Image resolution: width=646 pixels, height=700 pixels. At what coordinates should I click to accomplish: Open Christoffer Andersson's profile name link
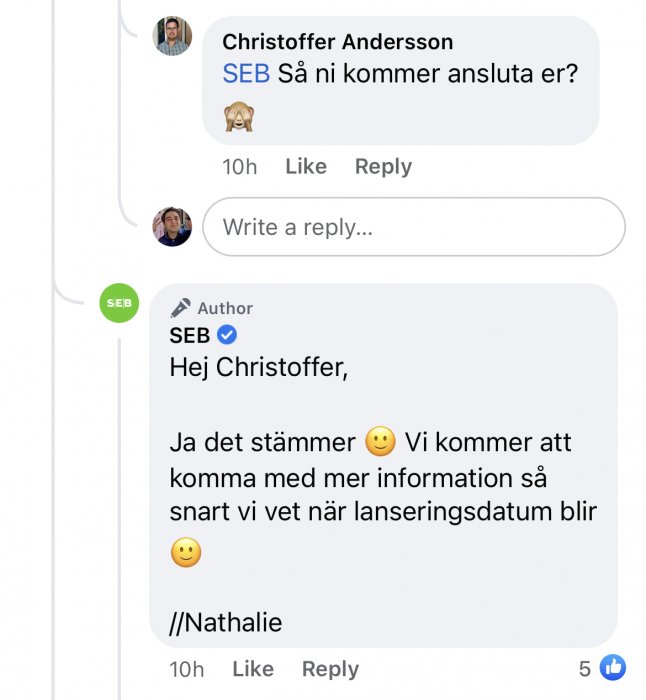coord(337,42)
